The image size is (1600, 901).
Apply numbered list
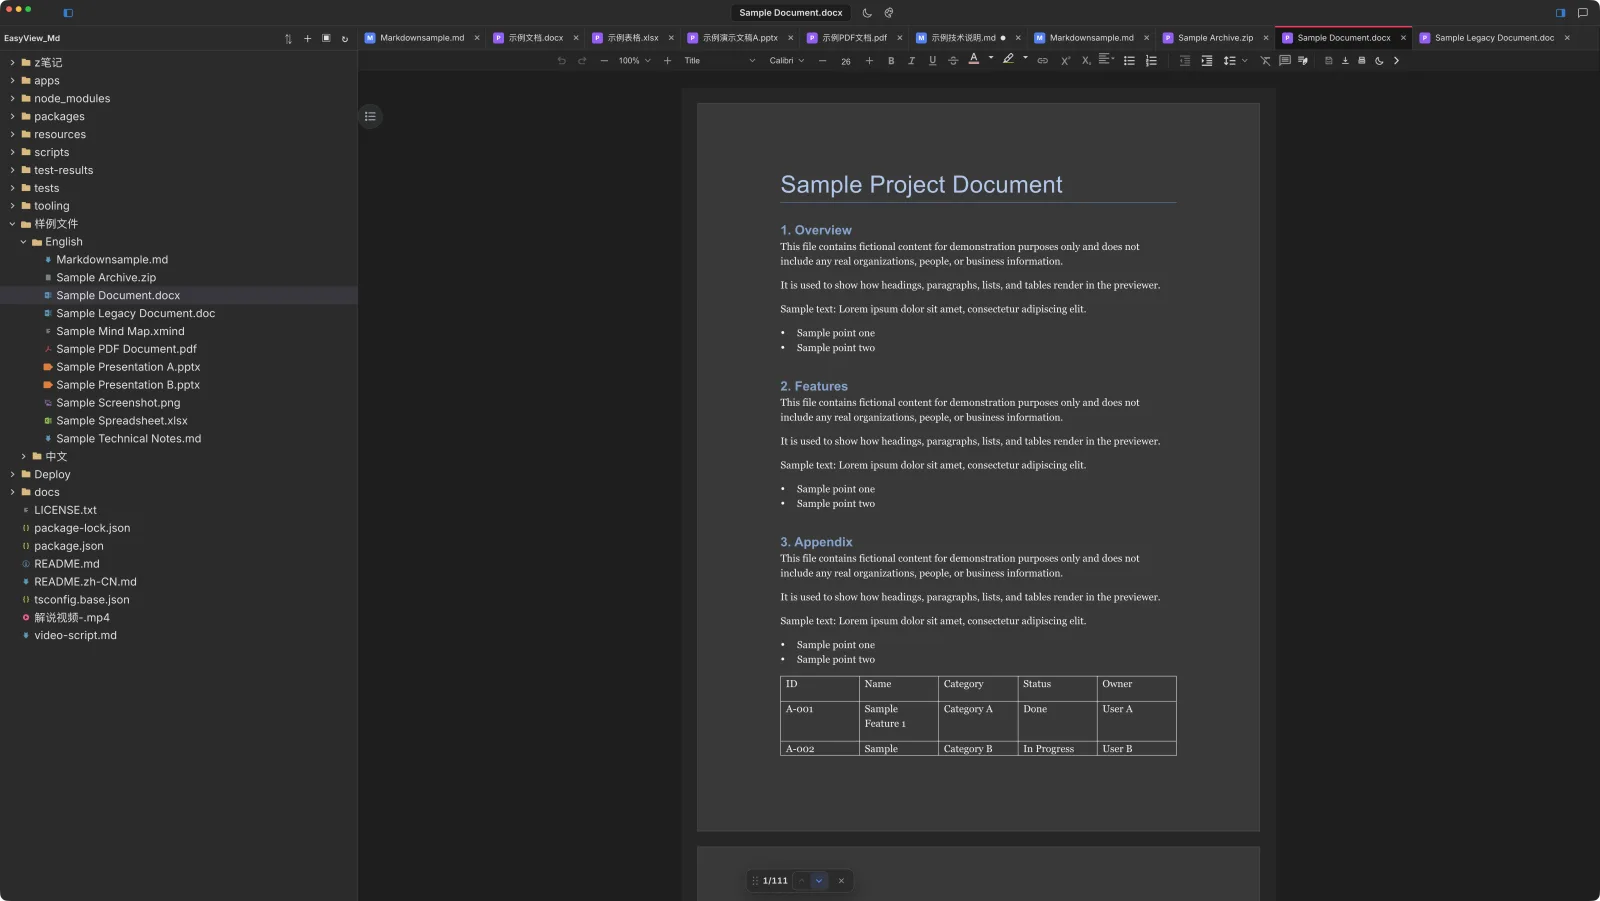pos(1151,61)
